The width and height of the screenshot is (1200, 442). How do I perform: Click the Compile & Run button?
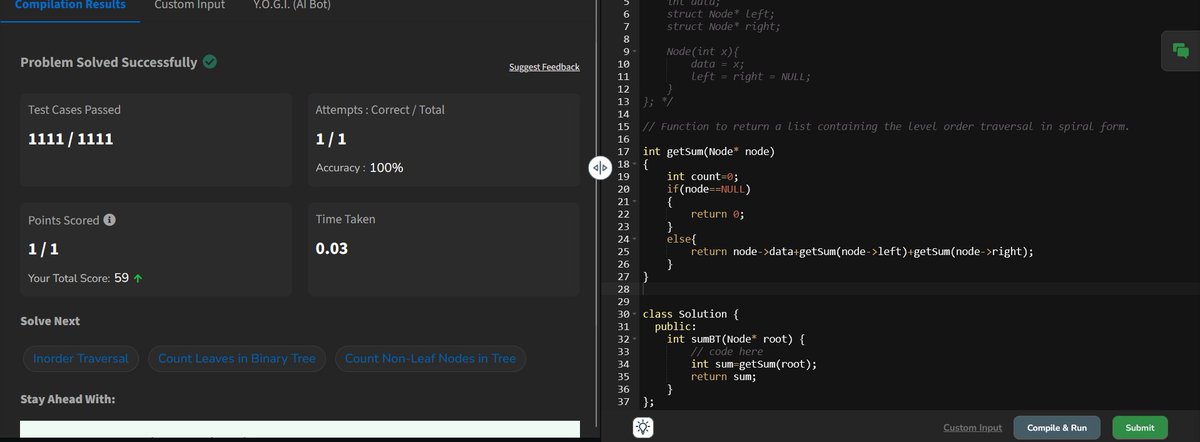click(x=1057, y=428)
